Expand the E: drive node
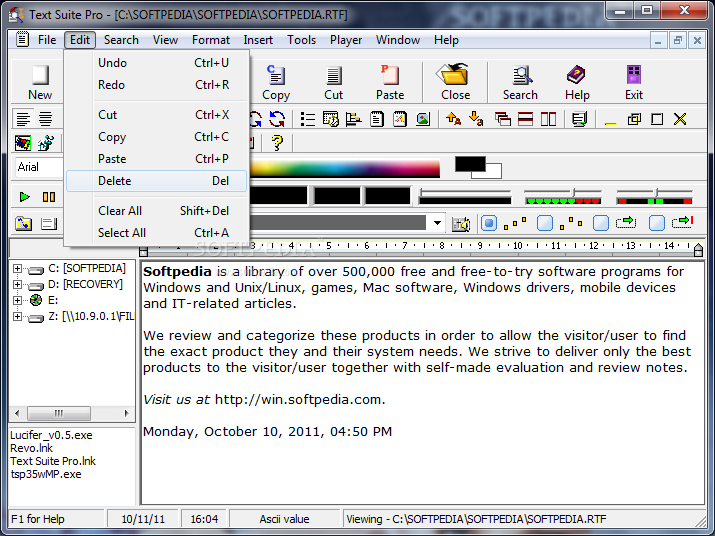The image size is (715, 536). [17, 300]
